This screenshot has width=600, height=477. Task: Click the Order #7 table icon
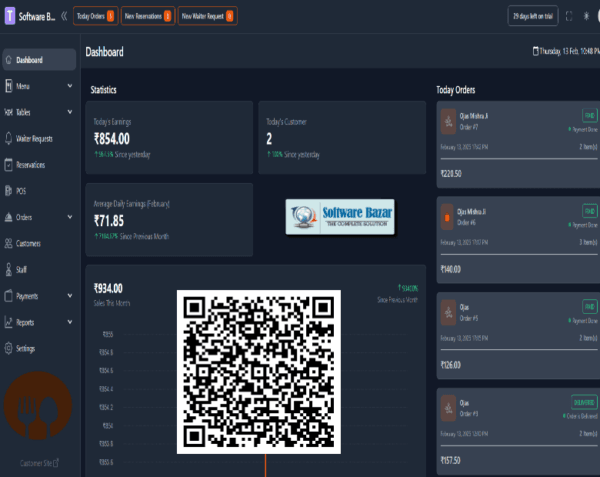coord(448,122)
